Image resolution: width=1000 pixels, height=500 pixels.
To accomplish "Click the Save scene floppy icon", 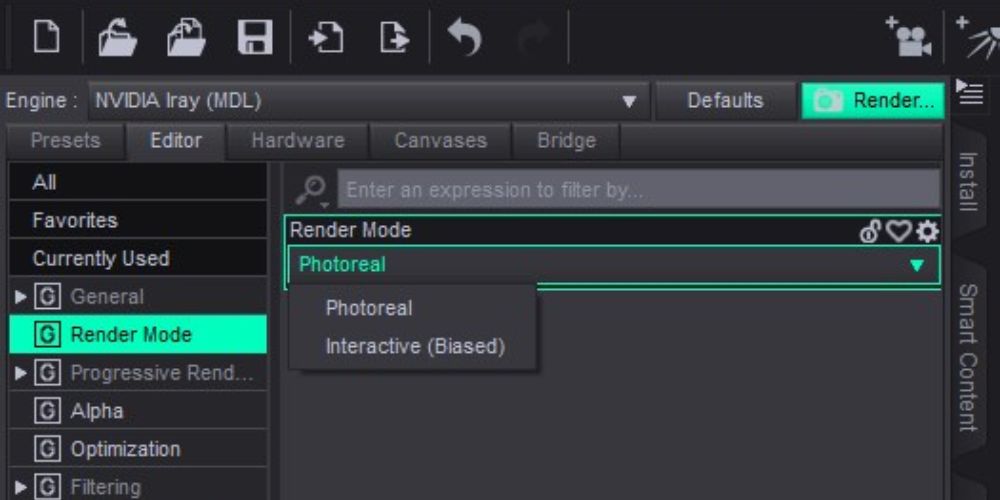I will coord(254,38).
